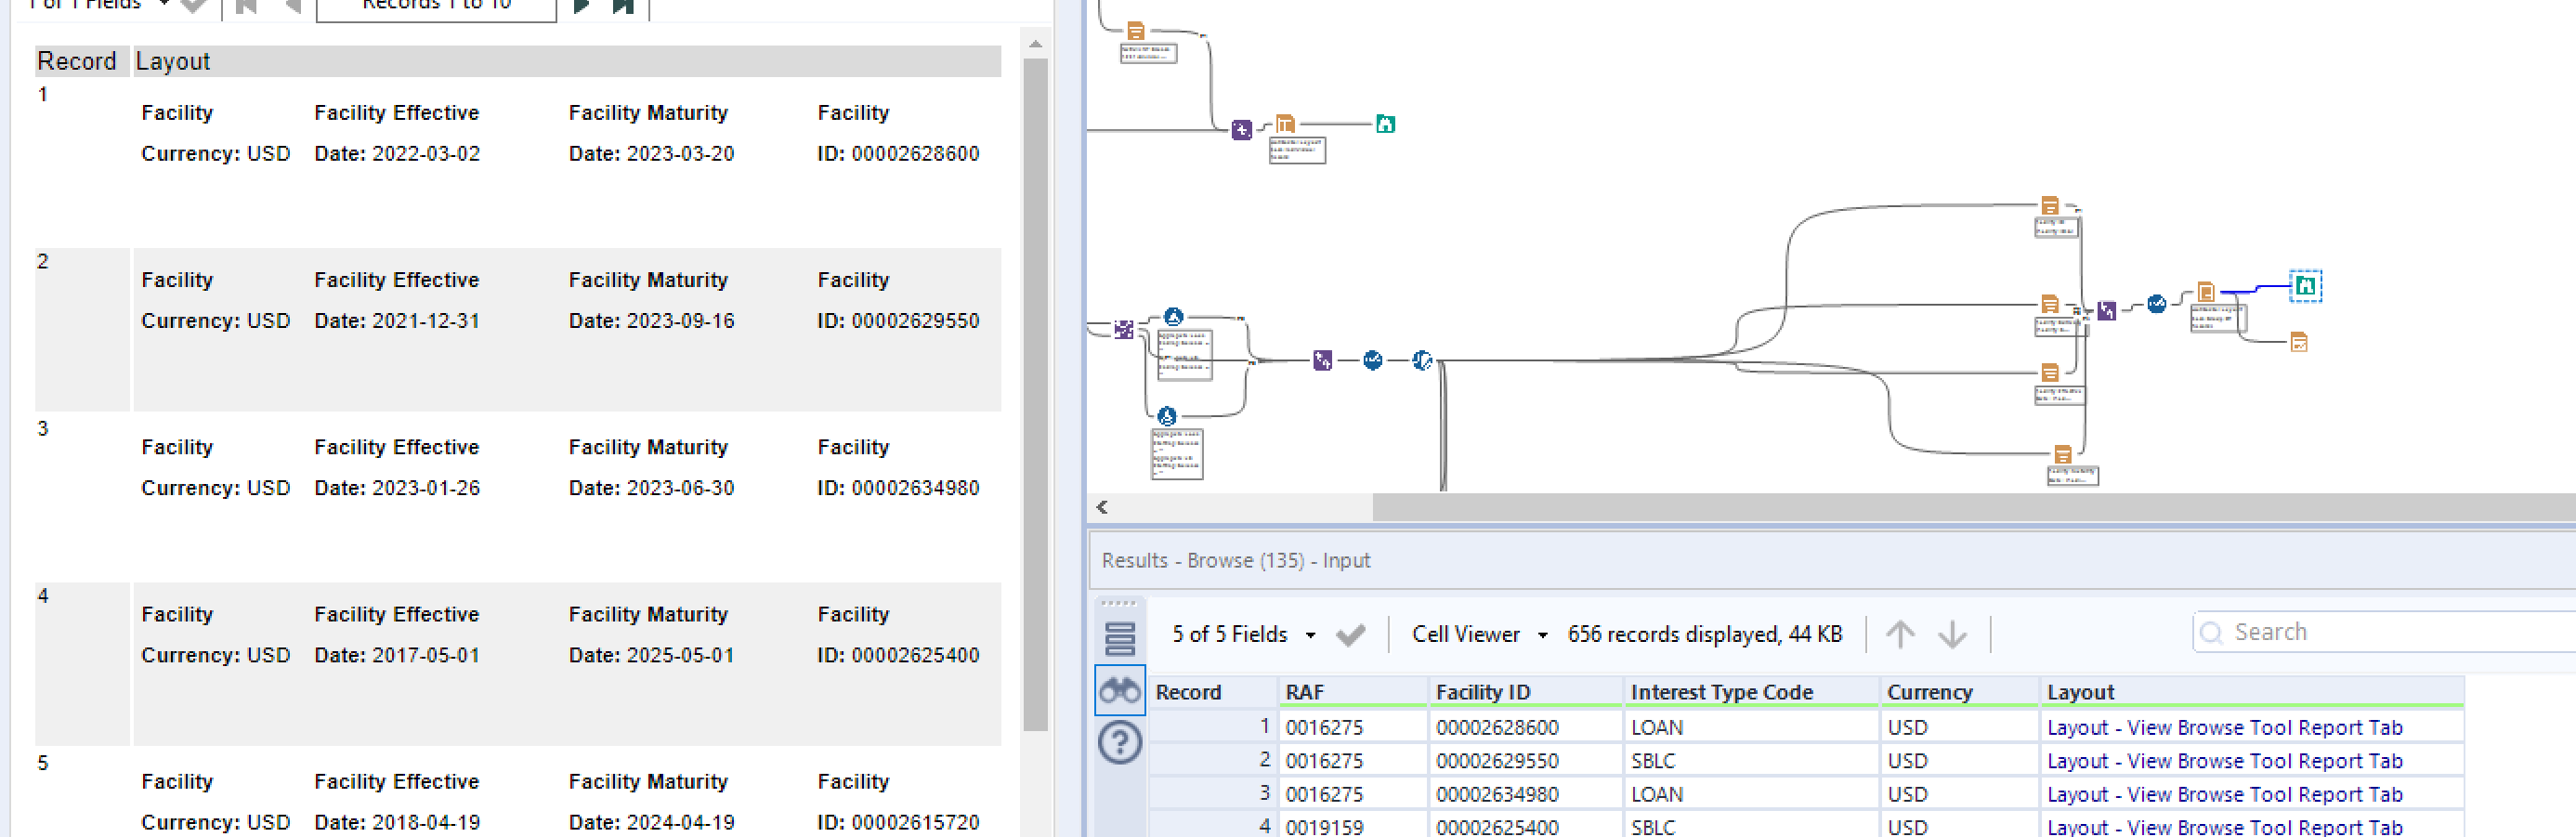This screenshot has width=2576, height=837.
Task: Select the blue Sort tool on the canvas
Action: tap(1372, 361)
